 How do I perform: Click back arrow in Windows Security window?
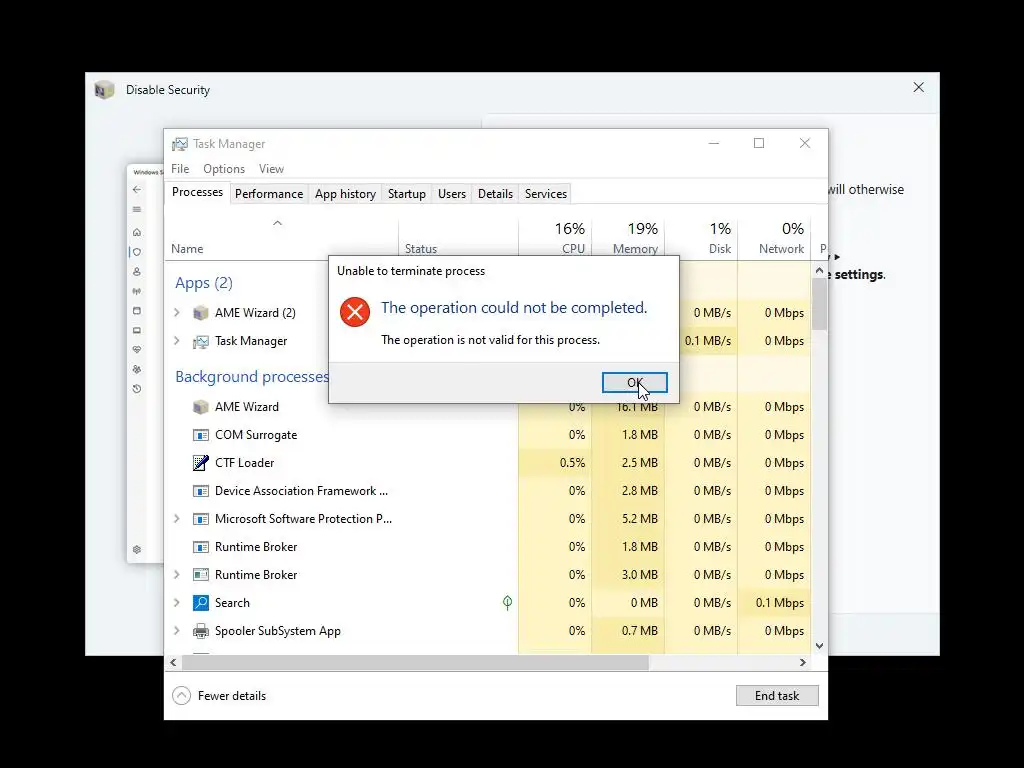pyautogui.click(x=136, y=189)
